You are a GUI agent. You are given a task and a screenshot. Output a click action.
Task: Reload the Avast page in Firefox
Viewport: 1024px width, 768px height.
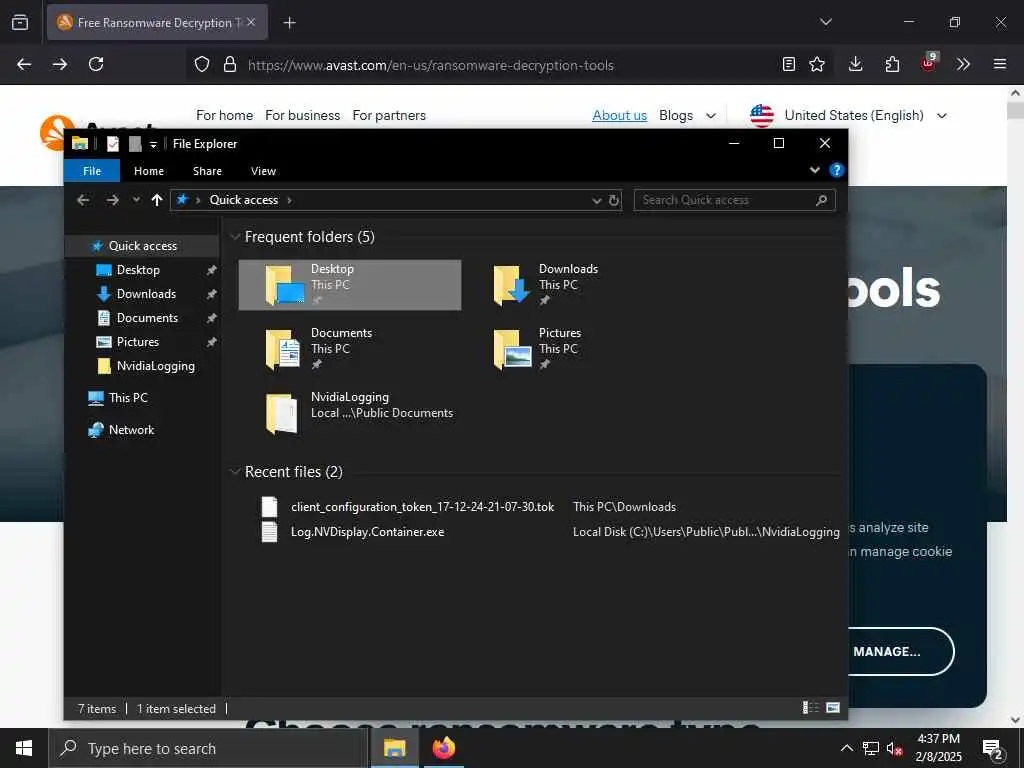[96, 64]
